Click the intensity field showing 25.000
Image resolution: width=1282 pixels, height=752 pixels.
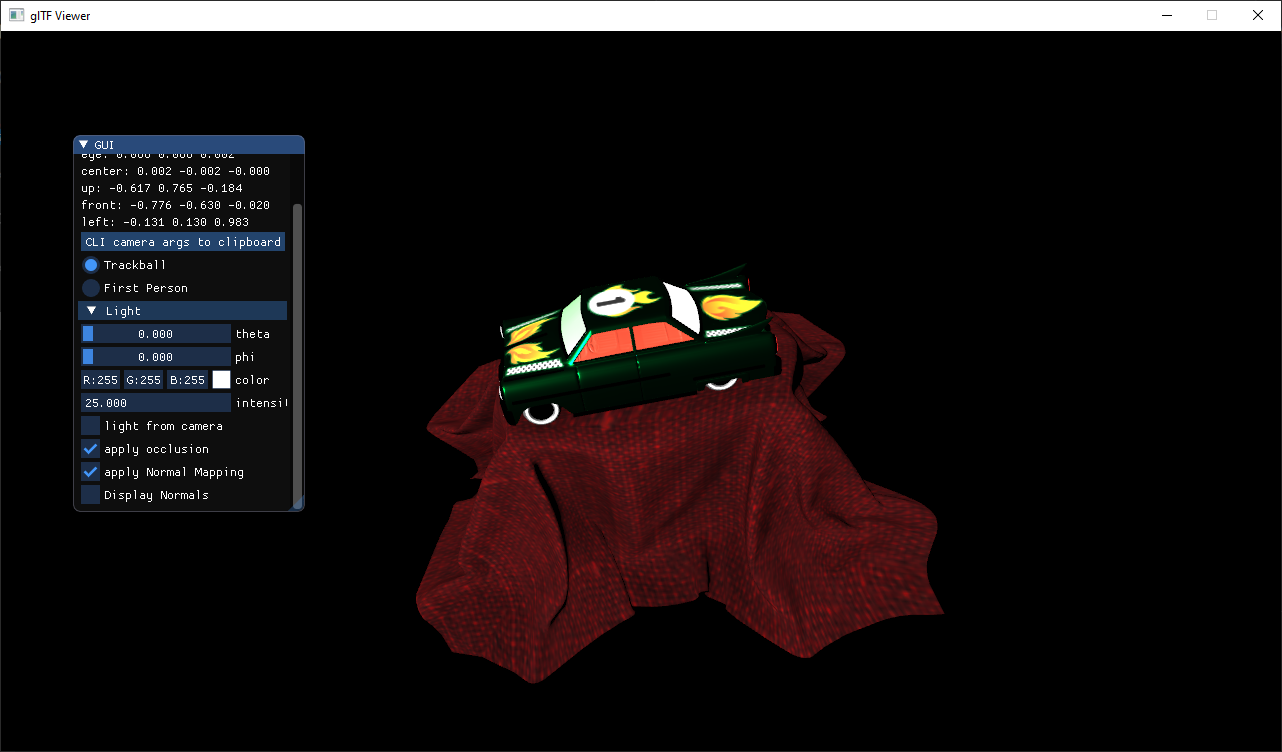pos(156,403)
